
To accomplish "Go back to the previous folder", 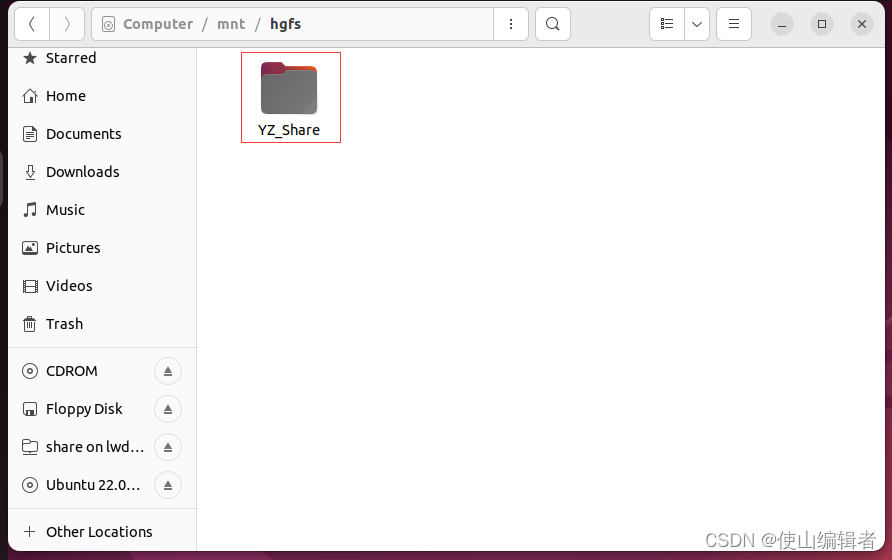I will click(32, 24).
